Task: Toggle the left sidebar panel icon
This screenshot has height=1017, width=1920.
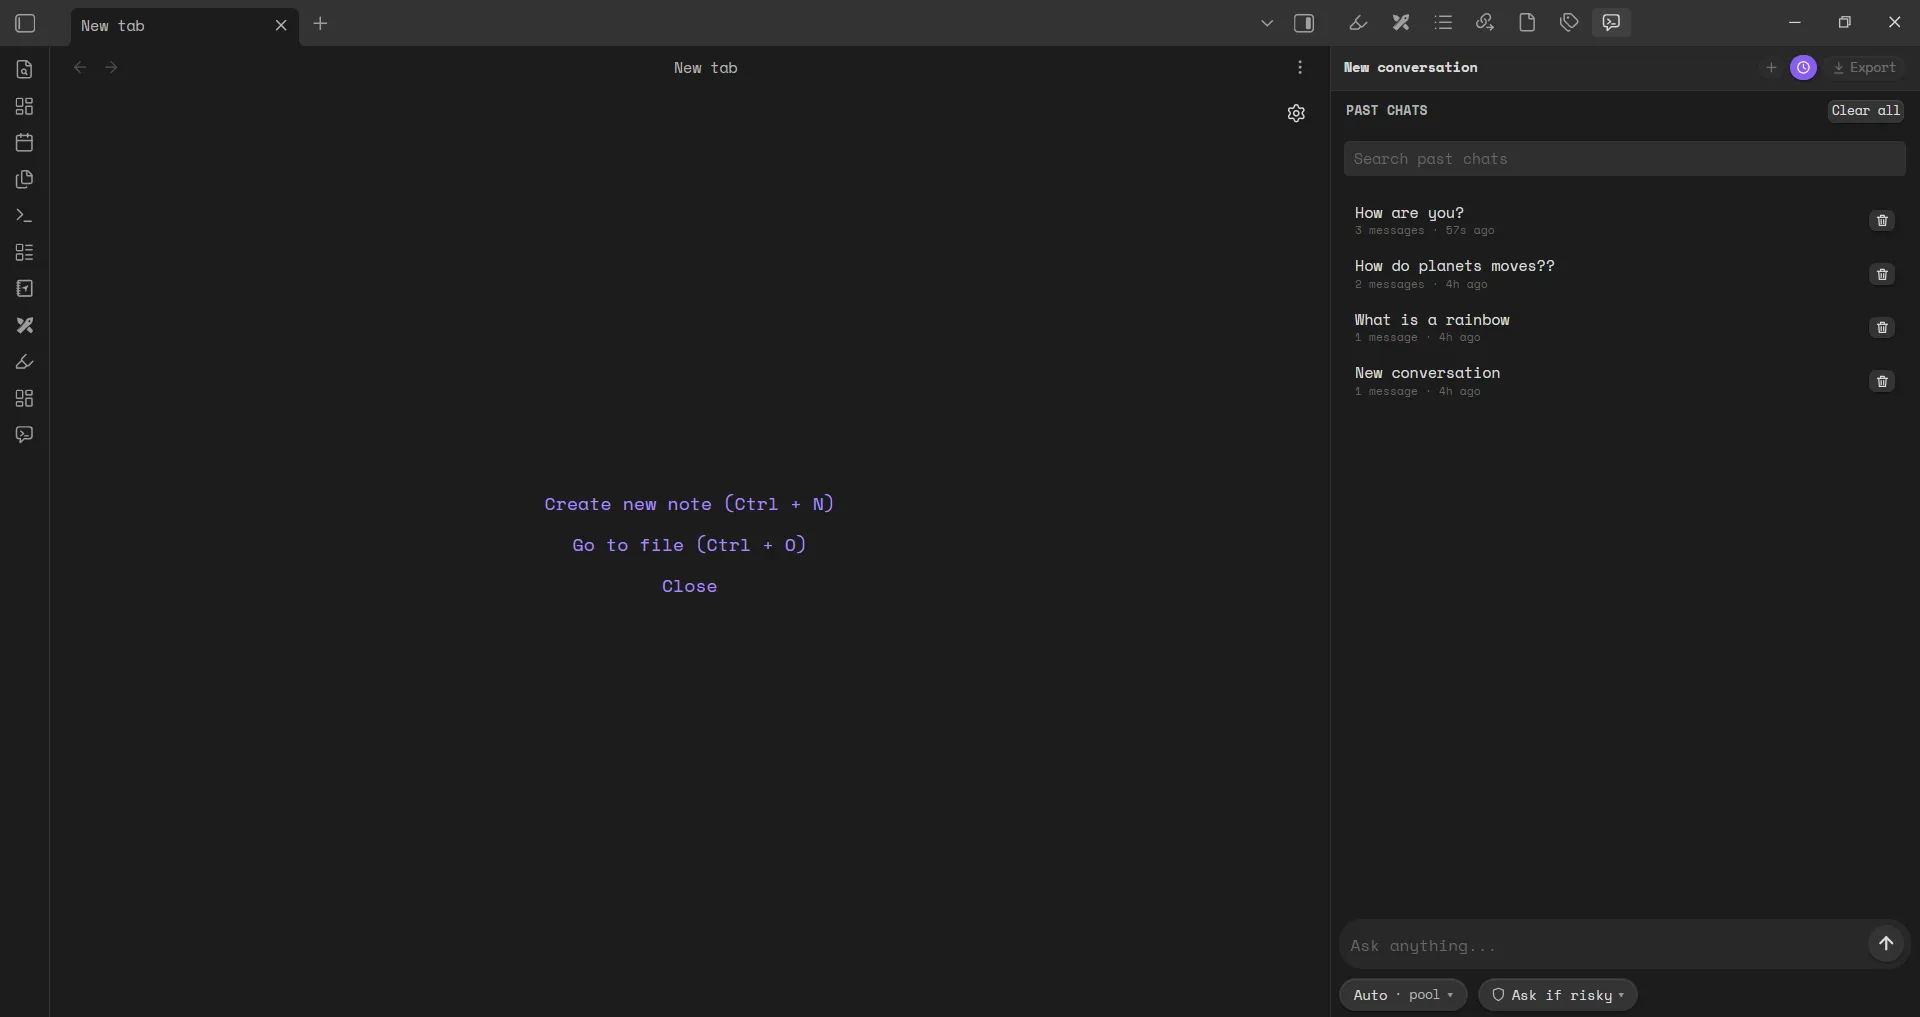Action: [25, 23]
